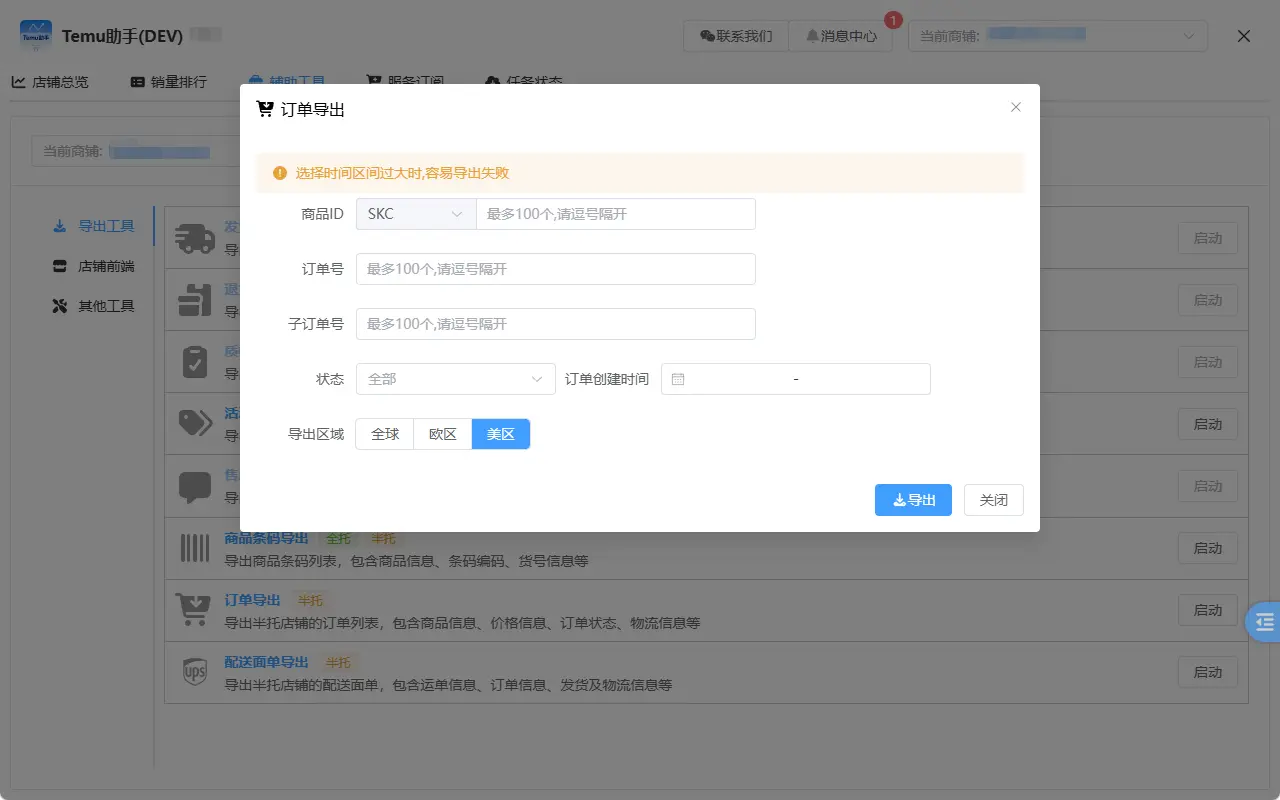Click the Temu助手 app logo icon

[36, 35]
